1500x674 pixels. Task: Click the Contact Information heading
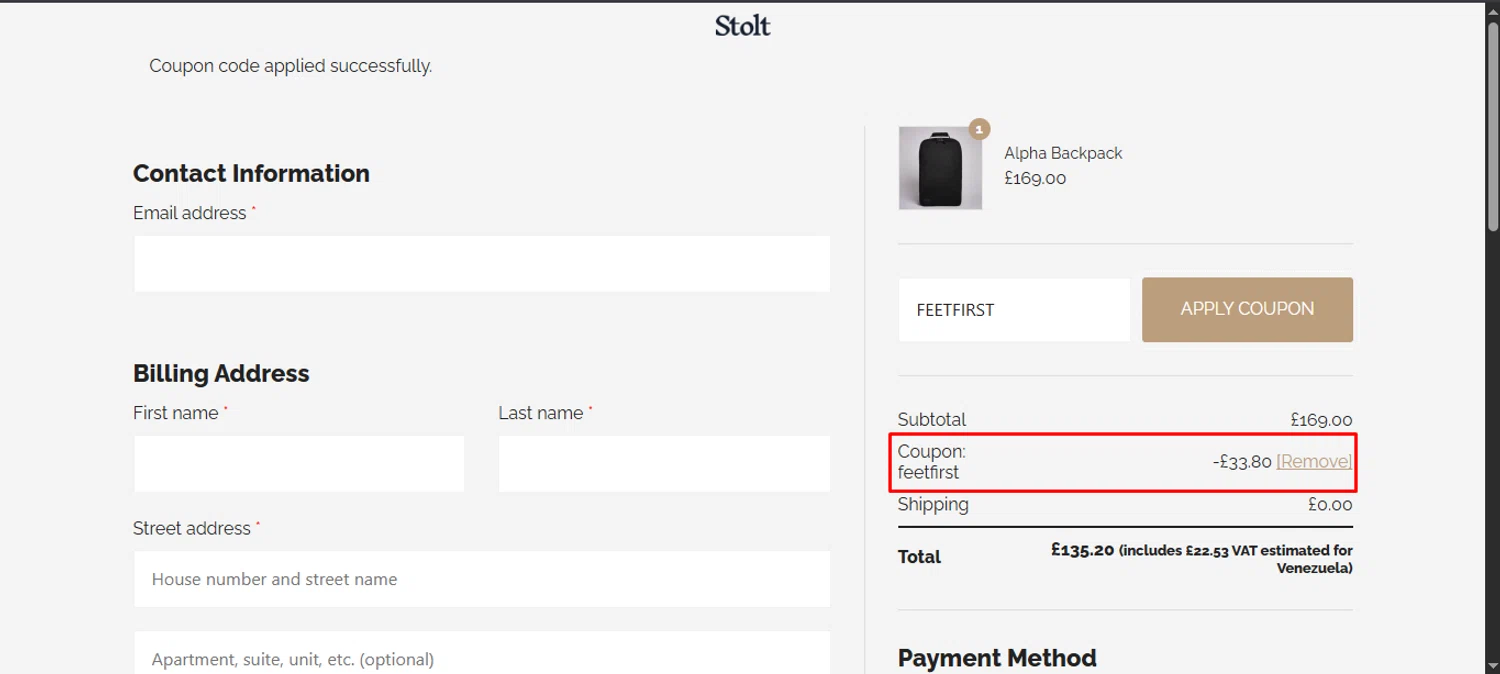click(x=251, y=173)
